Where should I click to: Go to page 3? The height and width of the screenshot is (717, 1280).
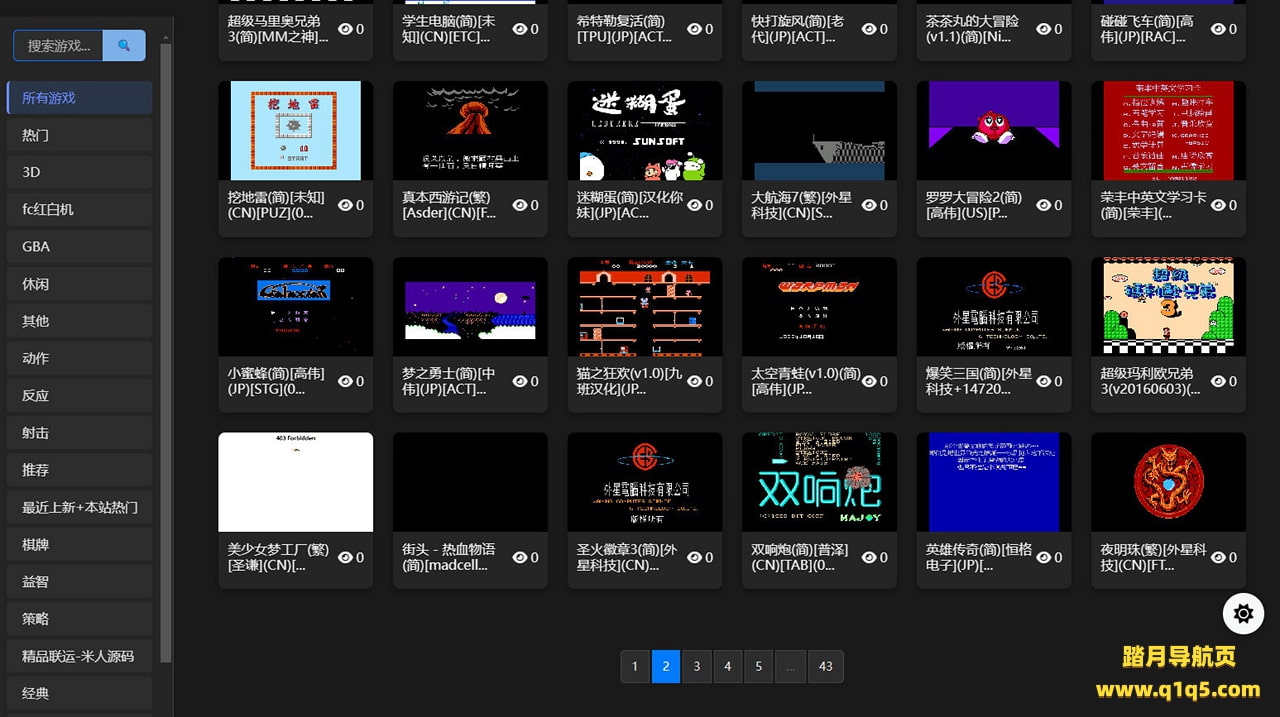[697, 666]
